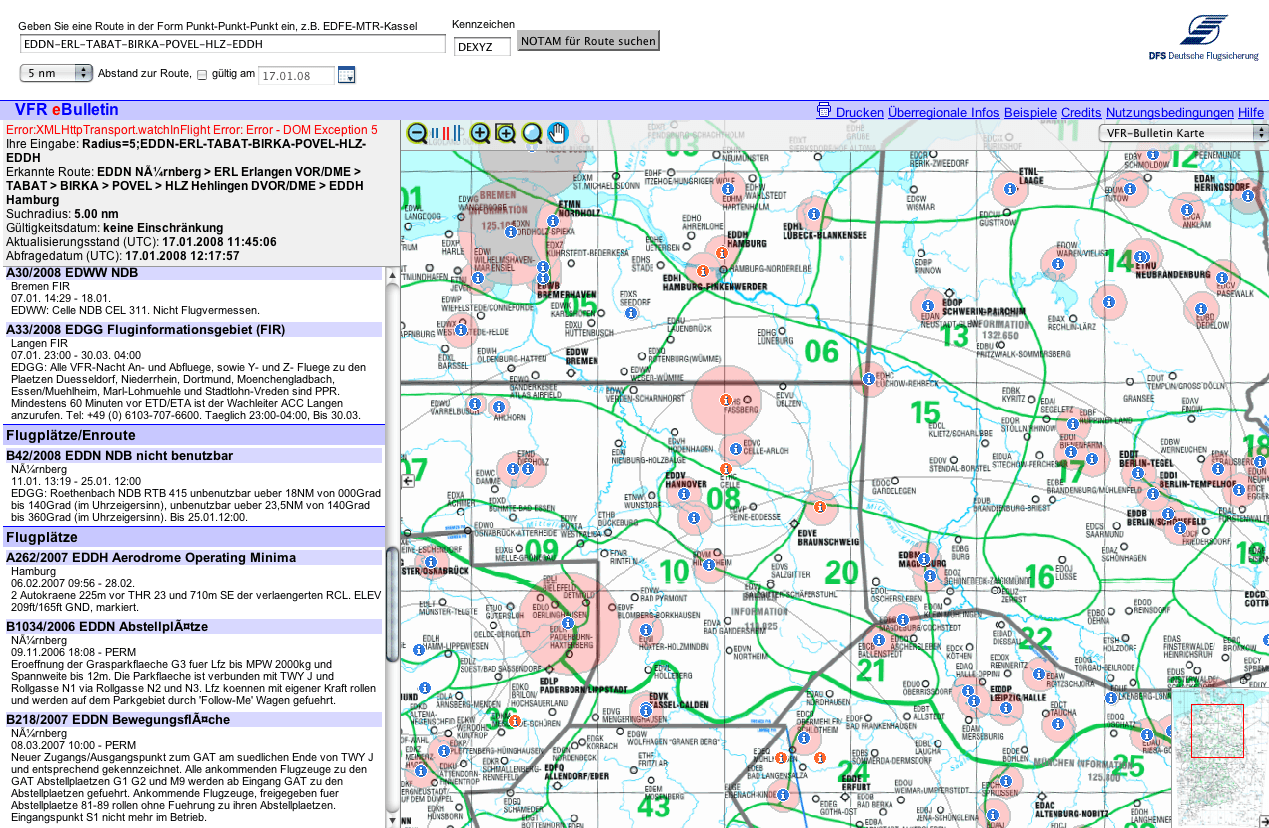Click the Flugplätze/Enroute section header
Image resolution: width=1269 pixels, height=828 pixels.
193,435
